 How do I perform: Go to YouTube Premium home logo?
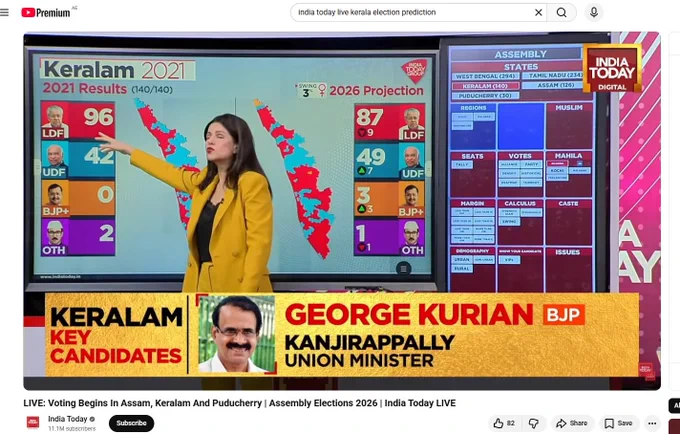pyautogui.click(x=46, y=13)
